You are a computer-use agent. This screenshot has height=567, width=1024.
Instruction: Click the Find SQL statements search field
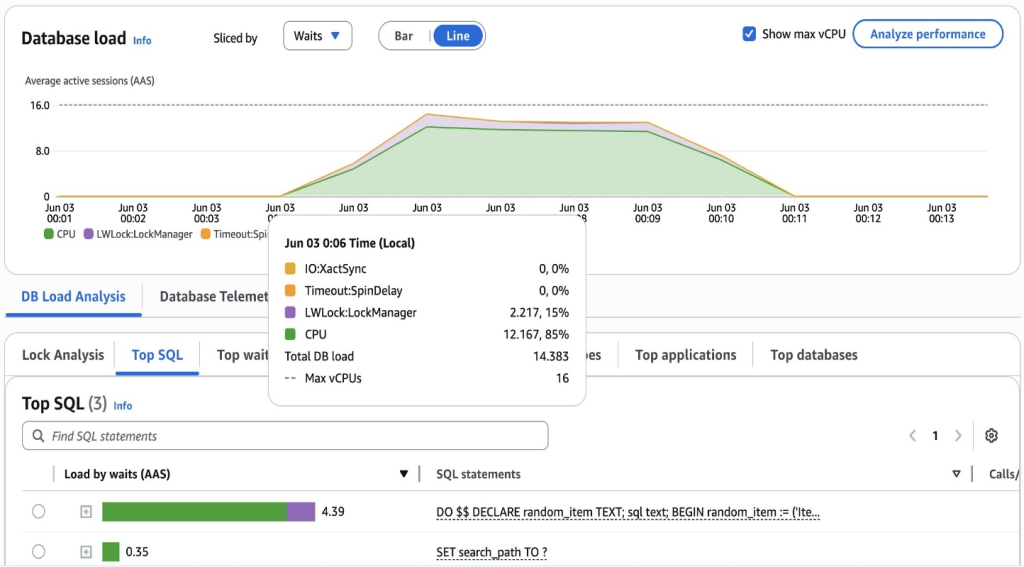(x=285, y=436)
